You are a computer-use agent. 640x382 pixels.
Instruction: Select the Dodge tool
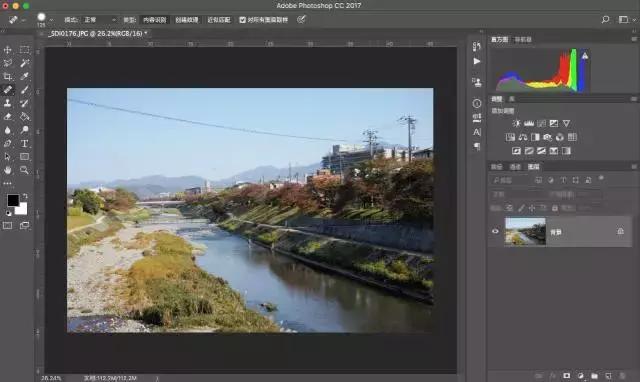24,130
